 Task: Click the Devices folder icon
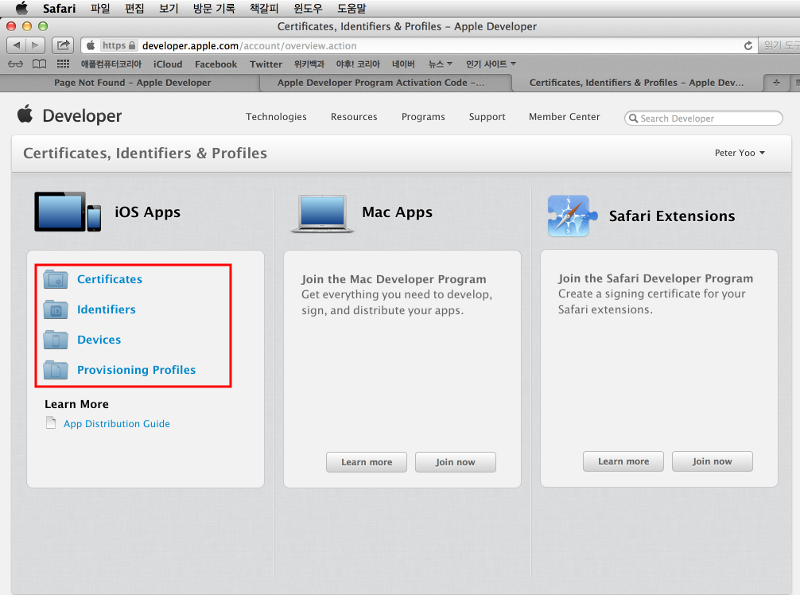click(56, 339)
